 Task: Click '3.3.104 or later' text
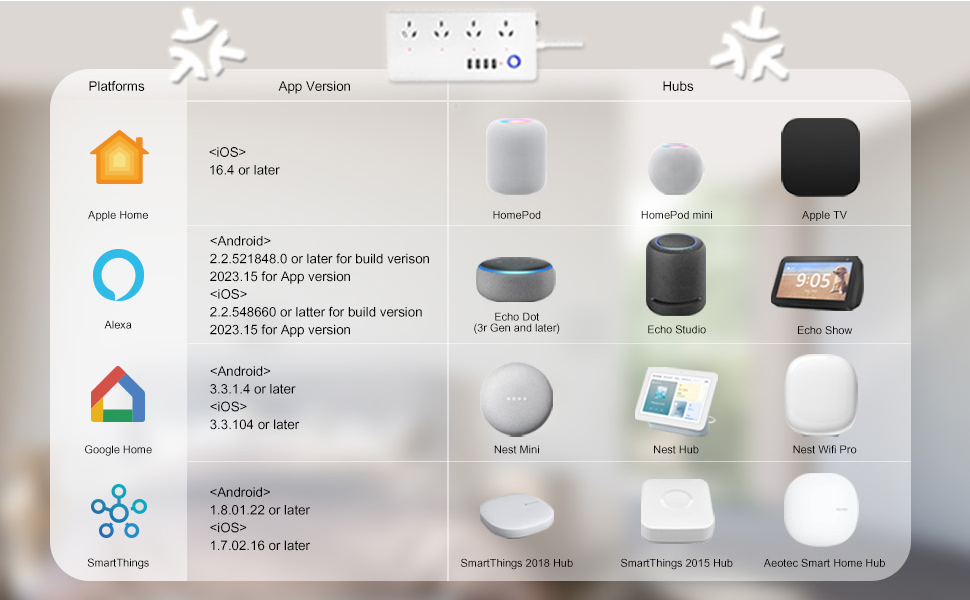pyautogui.click(x=254, y=424)
